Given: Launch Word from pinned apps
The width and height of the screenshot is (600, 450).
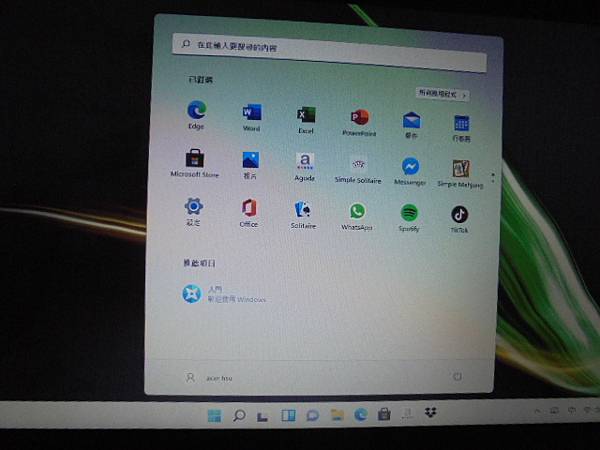Looking at the screenshot, I should 251,117.
